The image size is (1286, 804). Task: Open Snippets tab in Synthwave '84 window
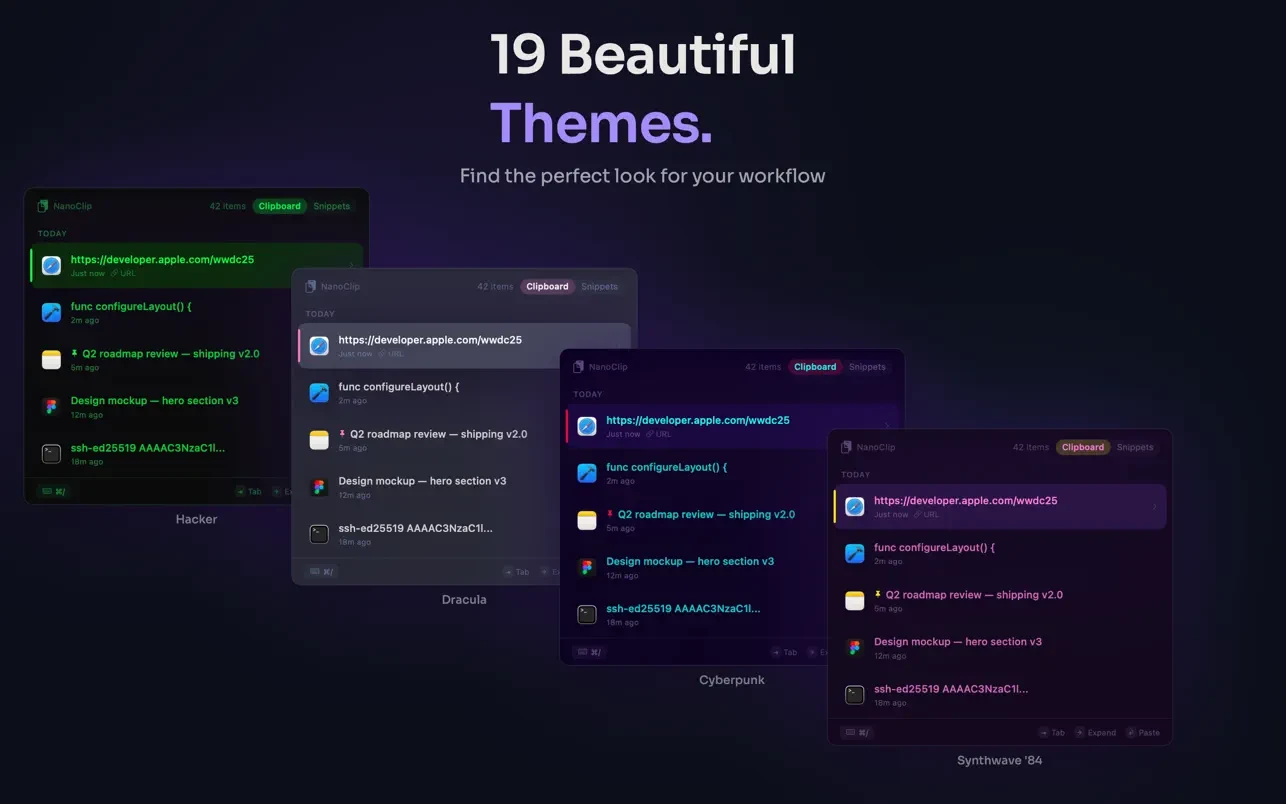[x=1136, y=447]
